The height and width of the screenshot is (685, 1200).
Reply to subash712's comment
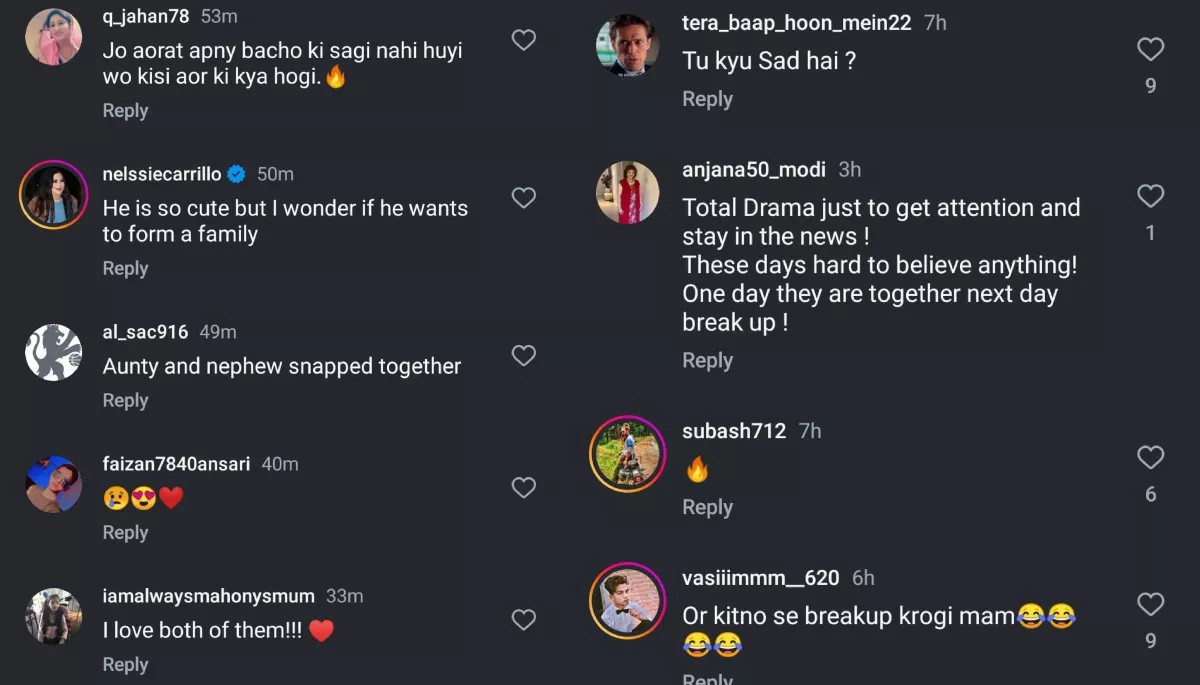click(x=707, y=508)
